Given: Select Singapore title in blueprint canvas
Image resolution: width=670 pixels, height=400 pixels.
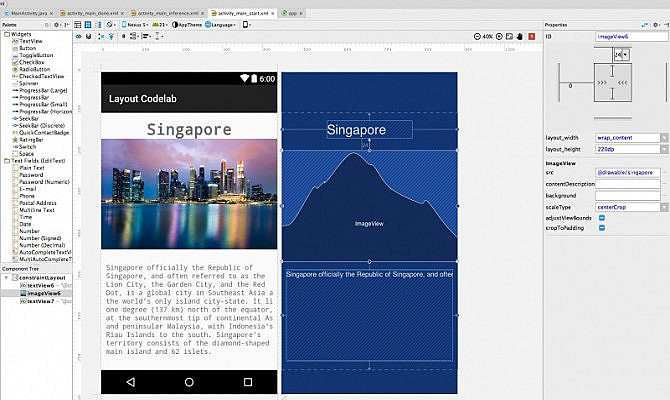Looking at the screenshot, I should click(x=370, y=129).
